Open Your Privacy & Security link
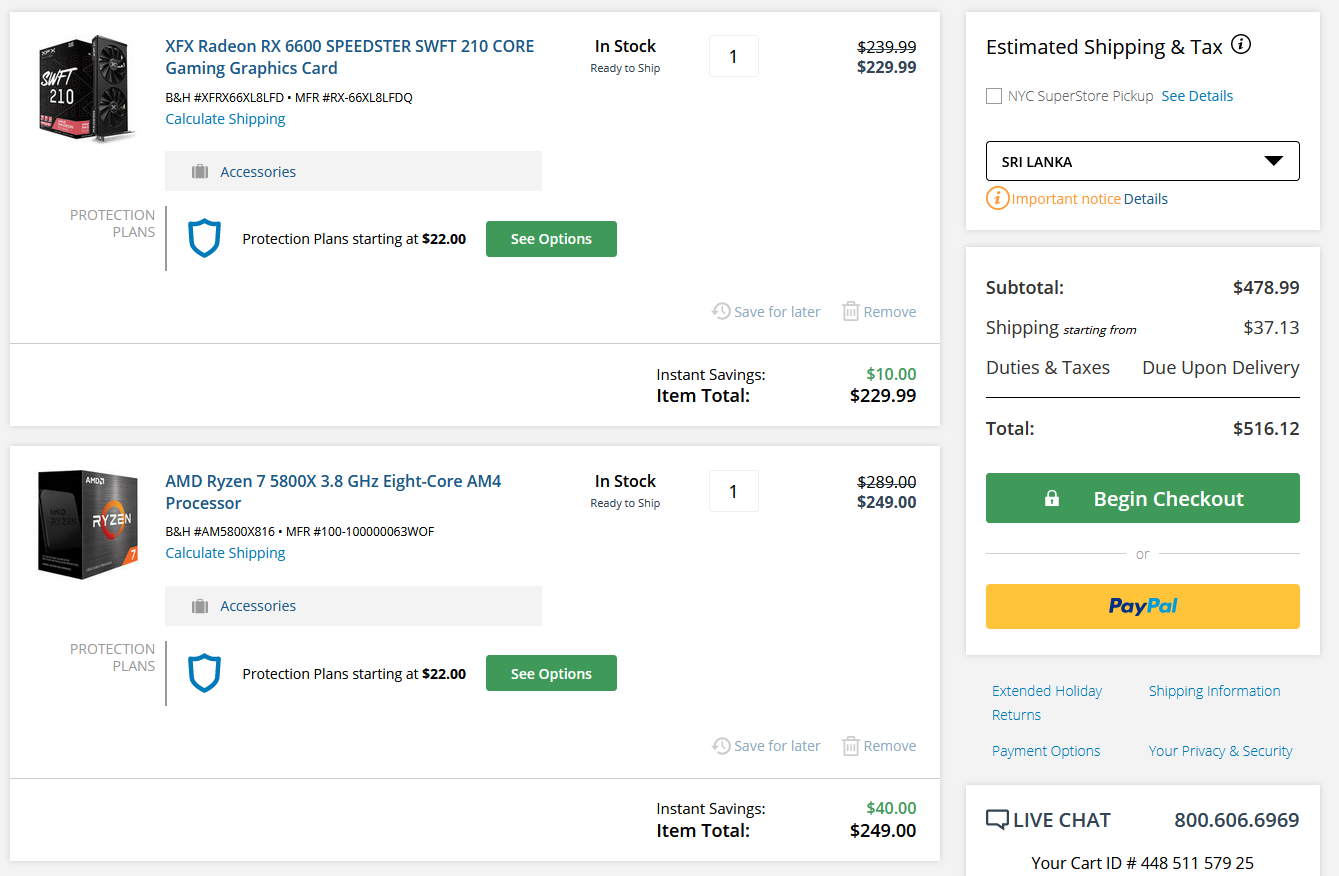The image size is (1339, 876). tap(1221, 751)
